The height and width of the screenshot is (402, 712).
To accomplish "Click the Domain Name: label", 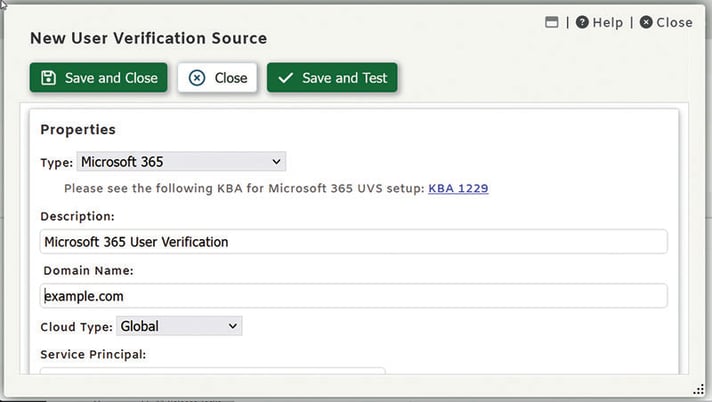I will coord(89,271).
